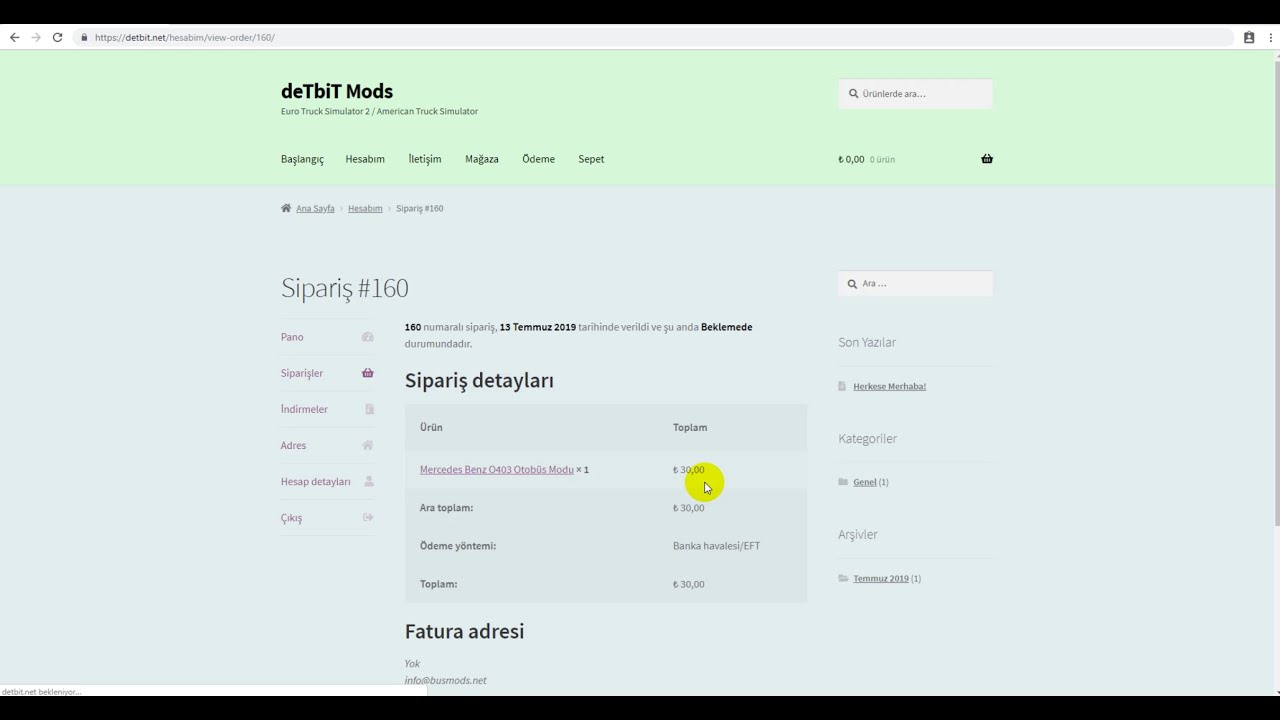The image size is (1280, 720).
Task: Click the Siparişler basket icon
Action: (x=368, y=373)
